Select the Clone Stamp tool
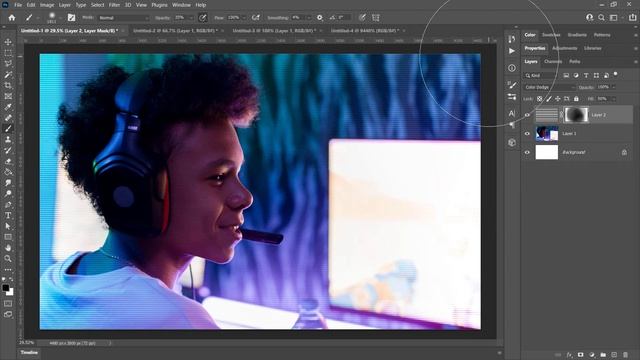The height and width of the screenshot is (360, 640). click(x=8, y=140)
